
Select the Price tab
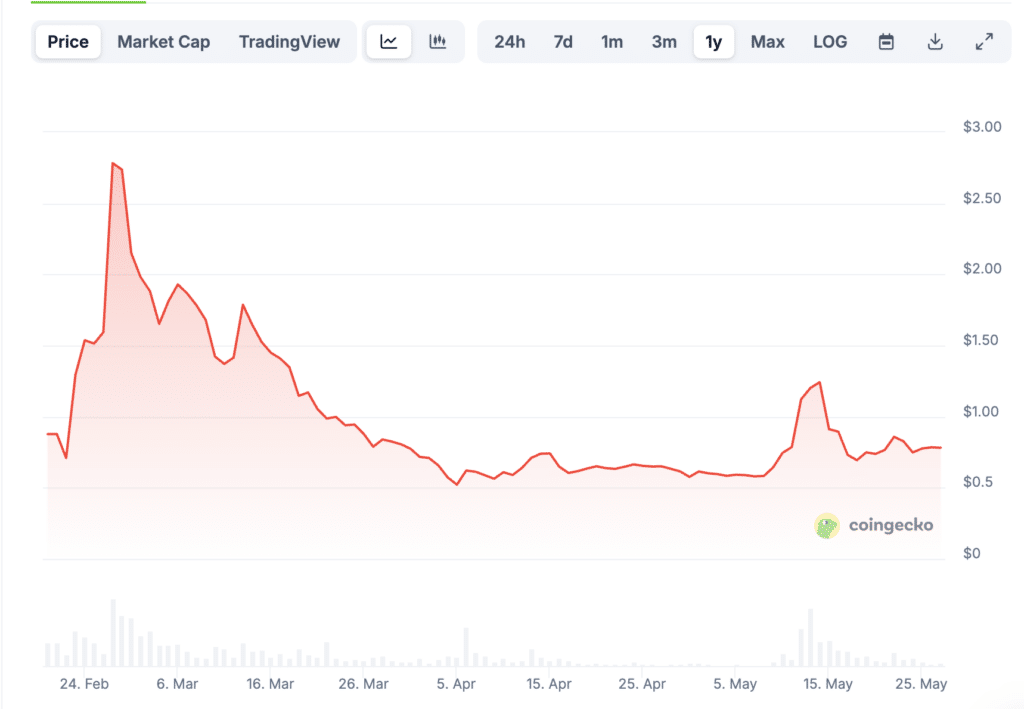pos(68,42)
